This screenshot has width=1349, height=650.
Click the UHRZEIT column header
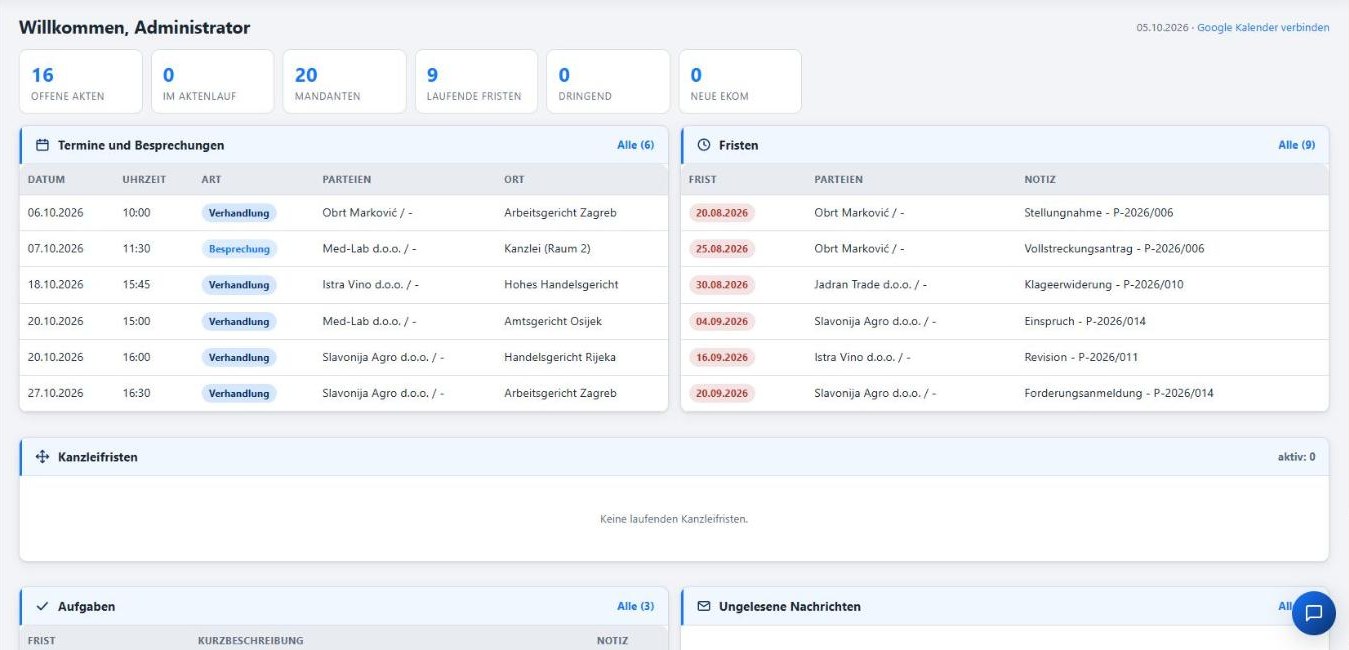pyautogui.click(x=144, y=180)
